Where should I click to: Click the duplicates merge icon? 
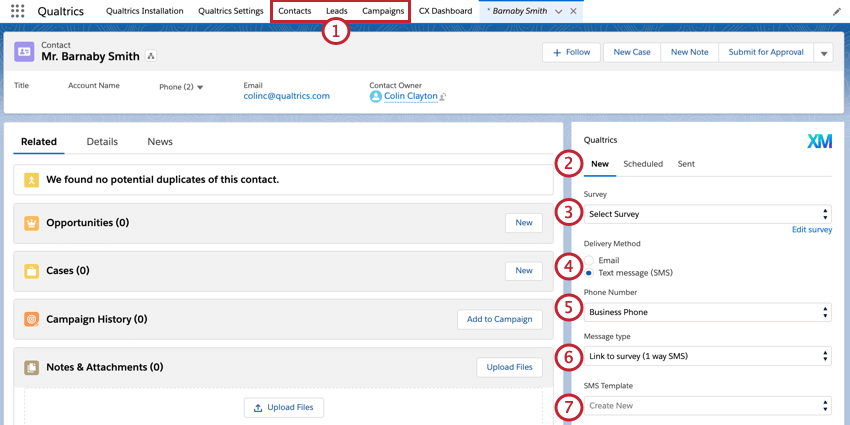point(31,180)
